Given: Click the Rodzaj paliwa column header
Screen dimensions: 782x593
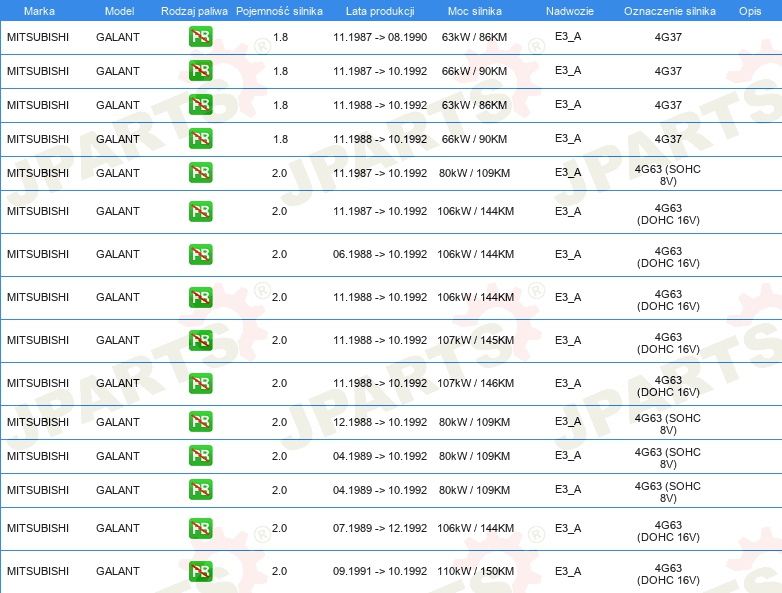Looking at the screenshot, I should [x=194, y=11].
